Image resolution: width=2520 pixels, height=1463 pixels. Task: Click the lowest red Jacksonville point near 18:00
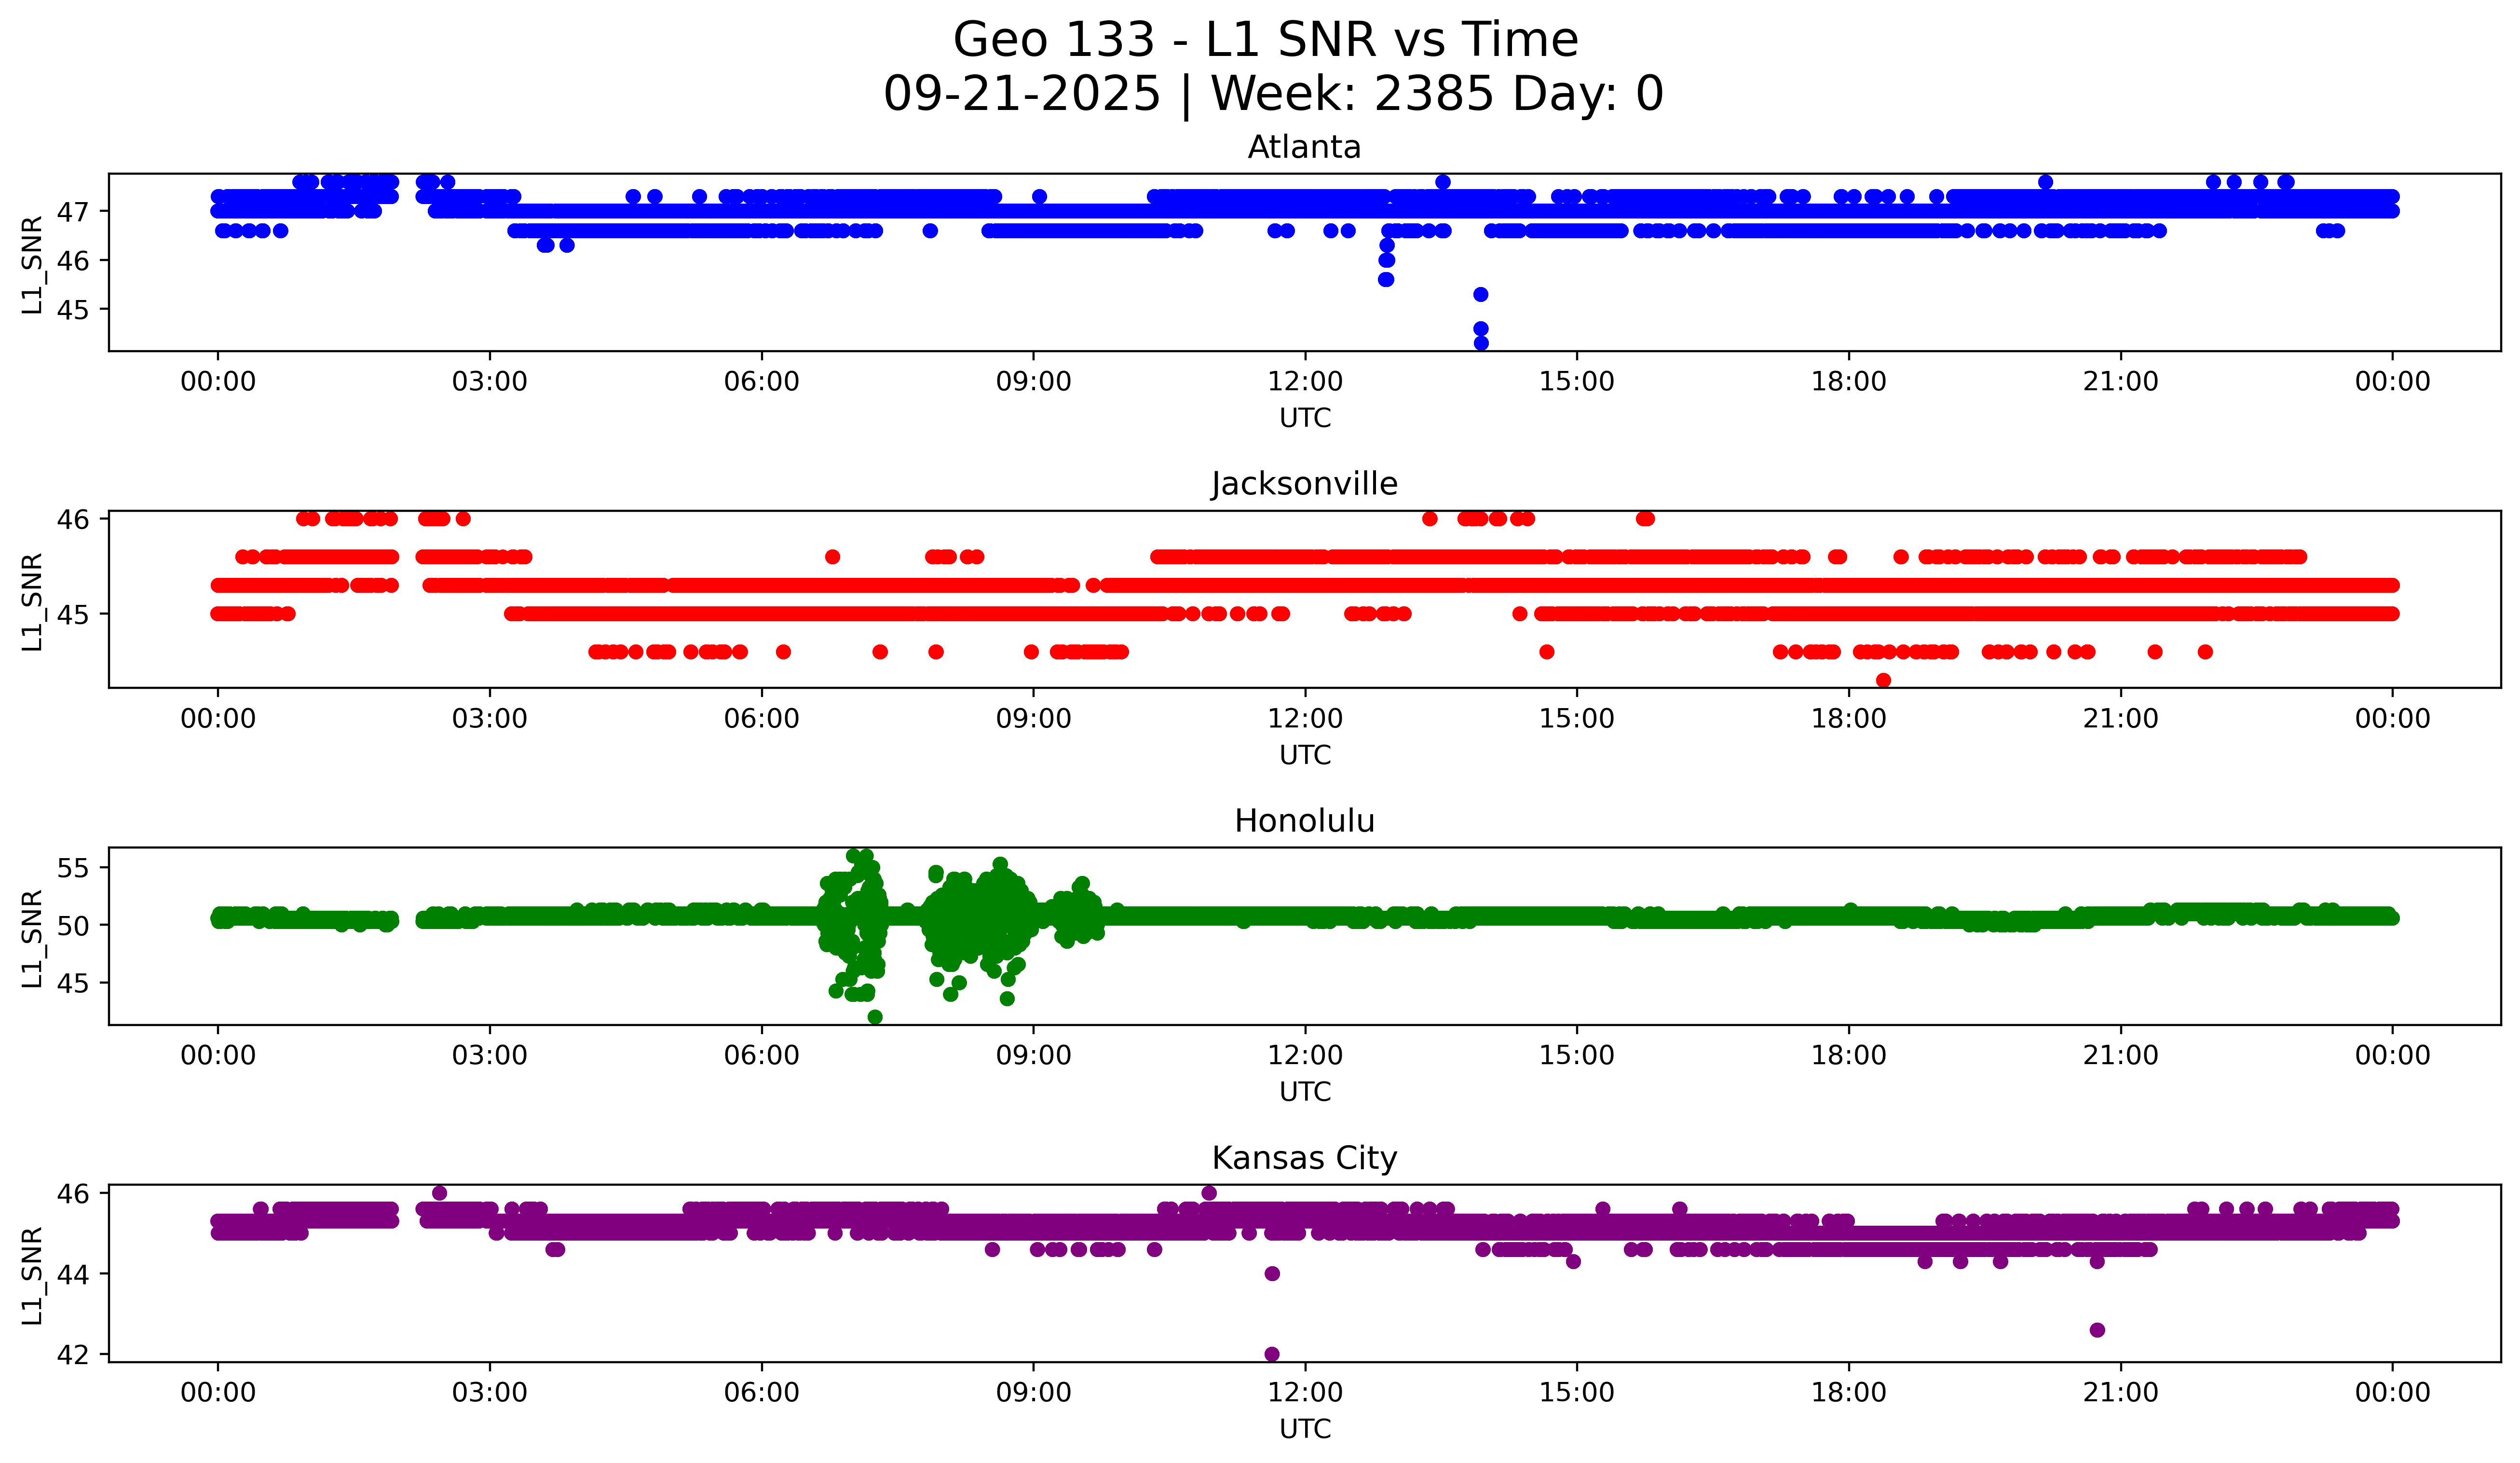pos(1883,680)
